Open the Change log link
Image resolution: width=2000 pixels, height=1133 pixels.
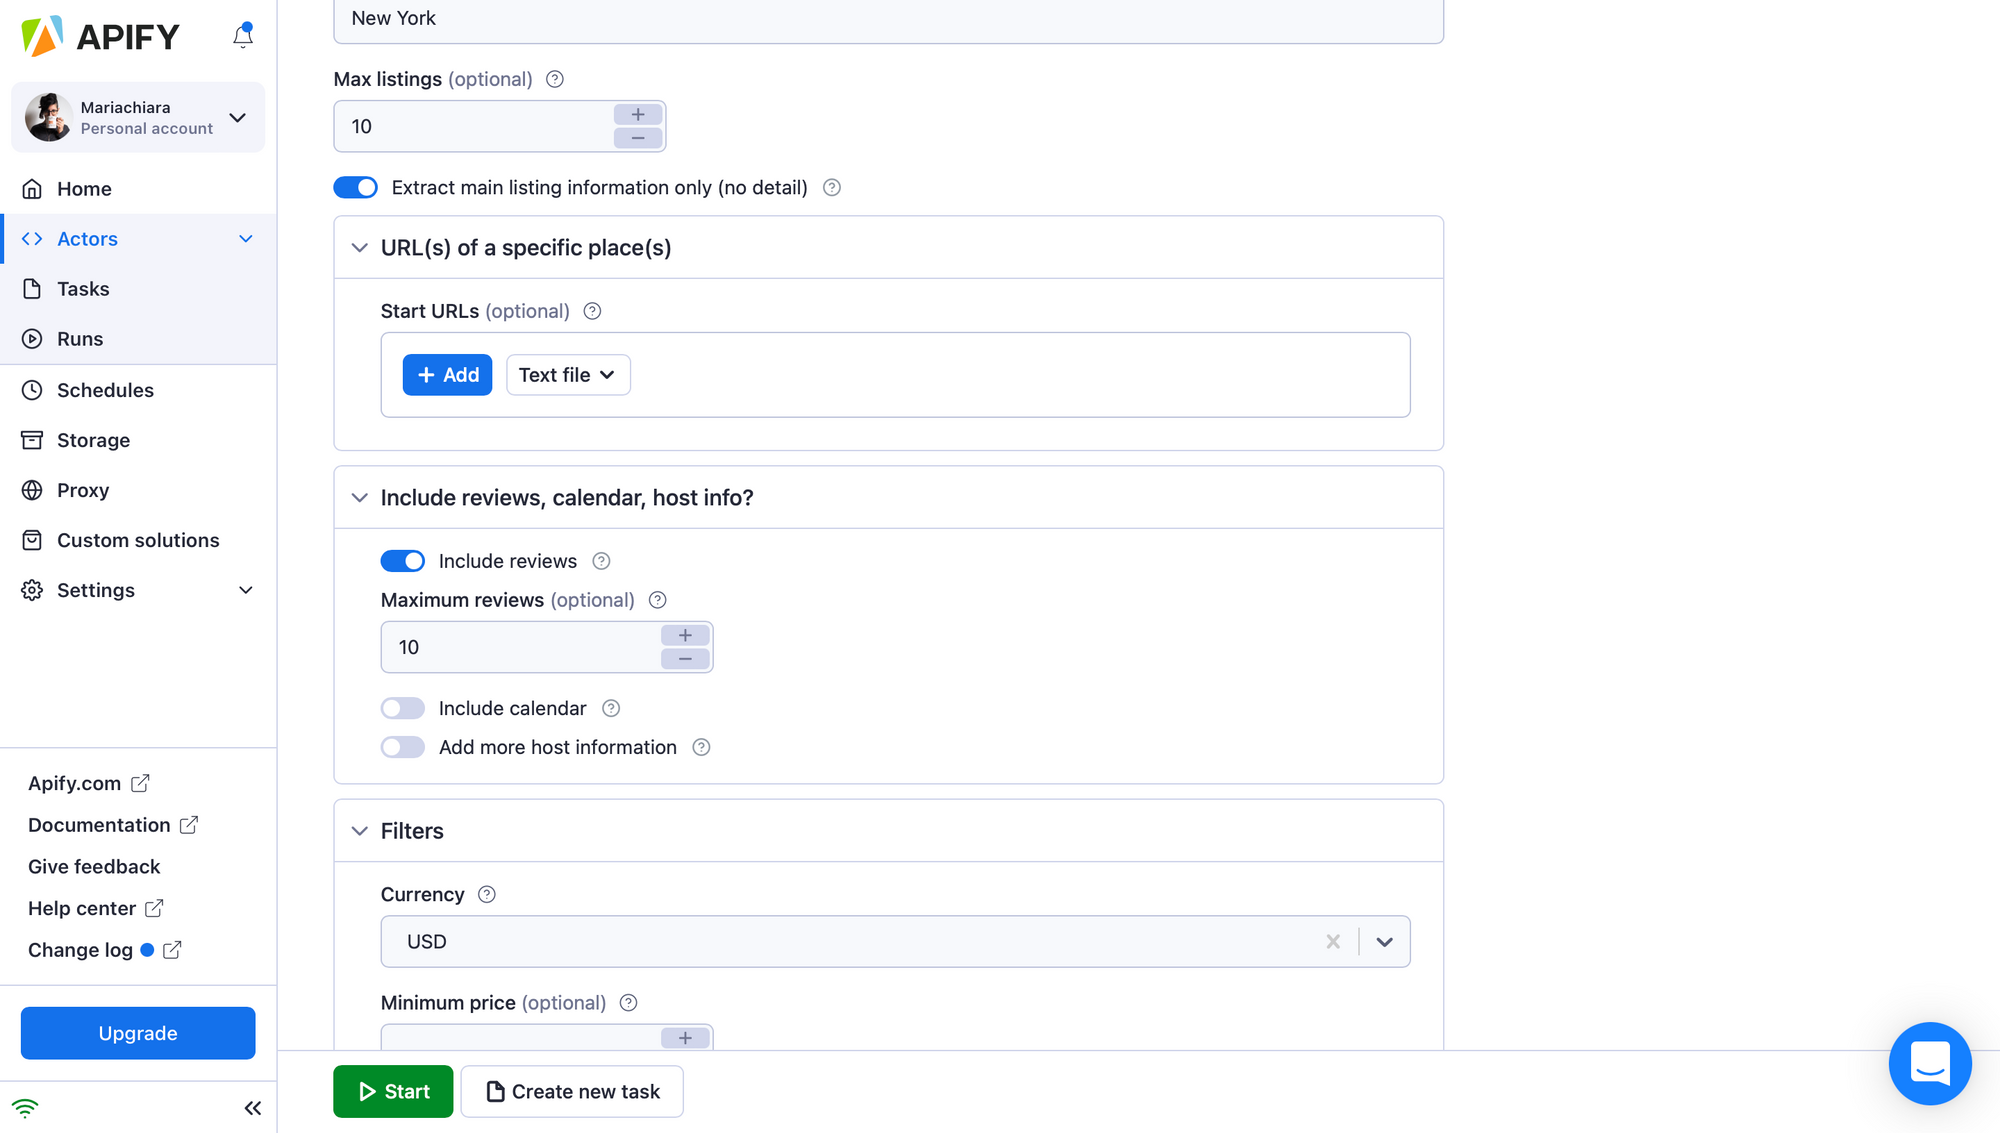pos(104,950)
